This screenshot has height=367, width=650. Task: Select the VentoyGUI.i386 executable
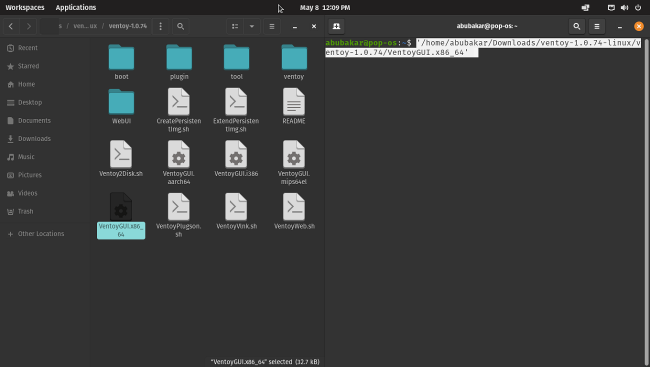point(236,159)
